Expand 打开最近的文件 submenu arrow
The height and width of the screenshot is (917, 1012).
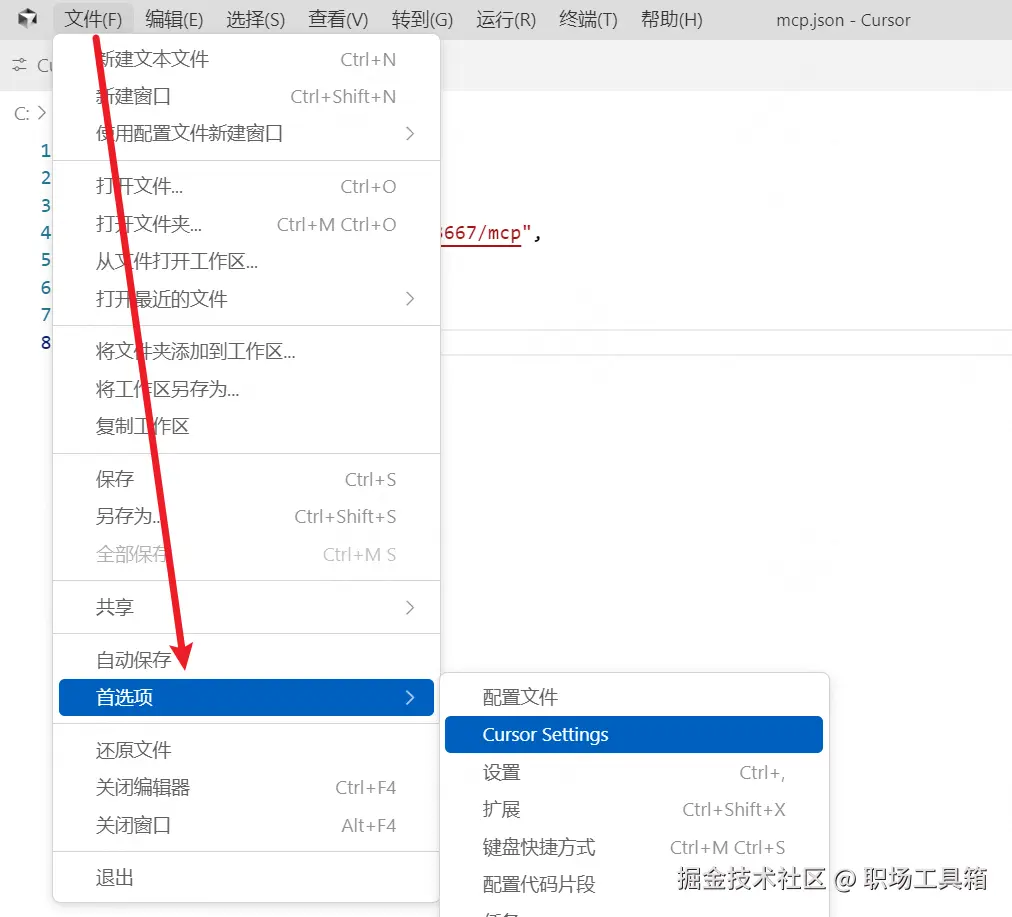(x=410, y=299)
